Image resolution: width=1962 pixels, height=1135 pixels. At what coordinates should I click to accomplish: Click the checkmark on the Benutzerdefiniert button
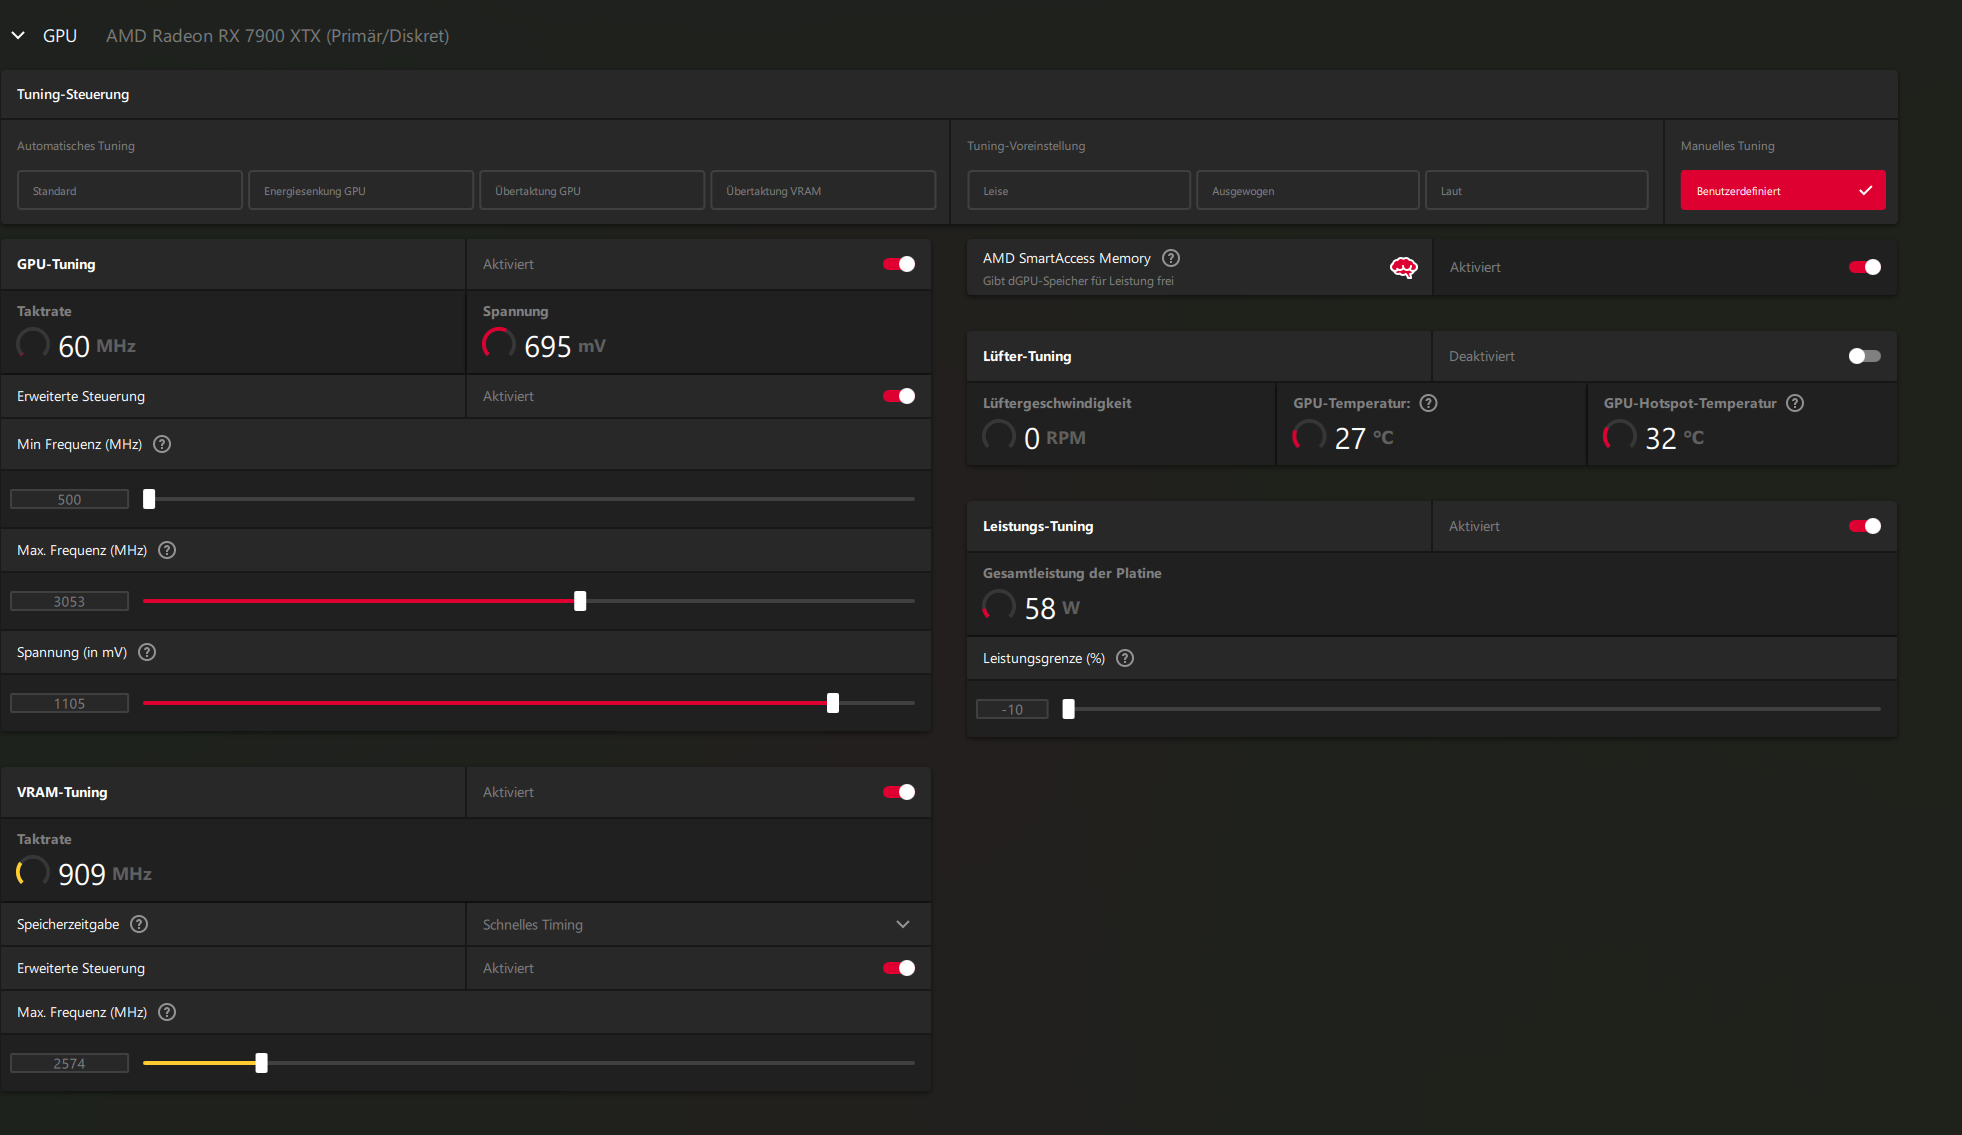click(x=1865, y=190)
